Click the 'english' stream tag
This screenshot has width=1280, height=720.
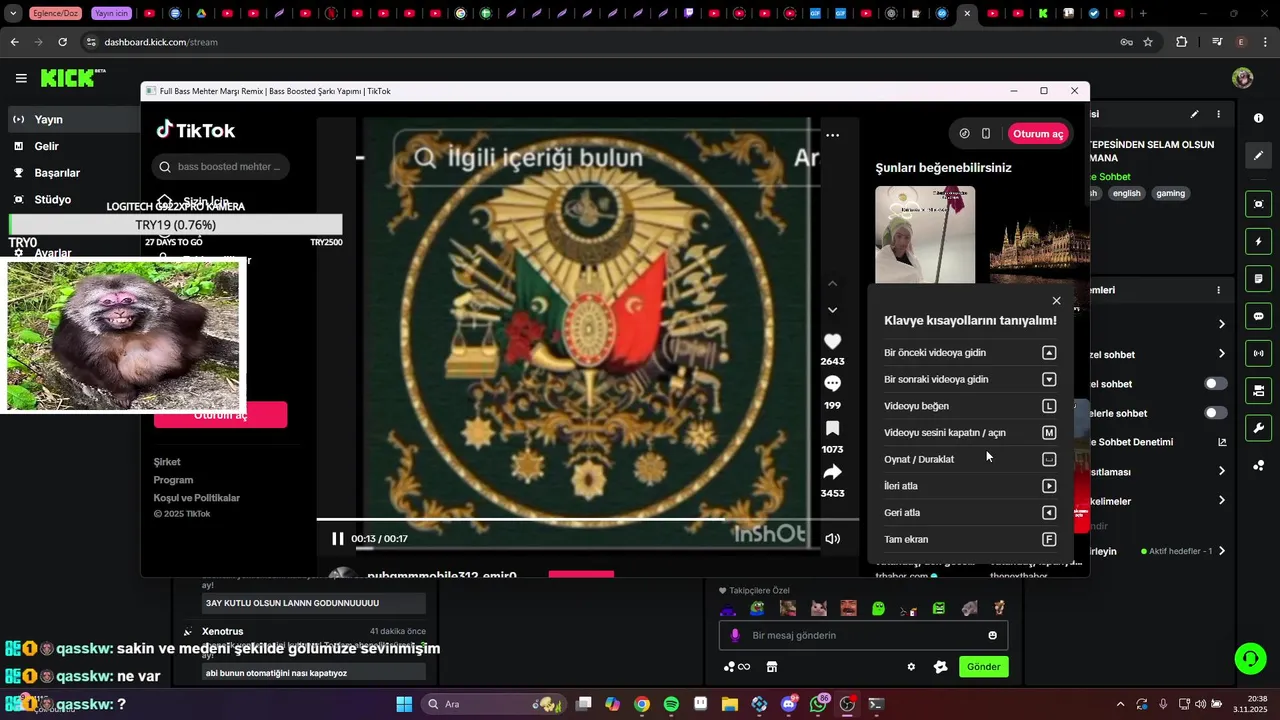click(x=1126, y=193)
